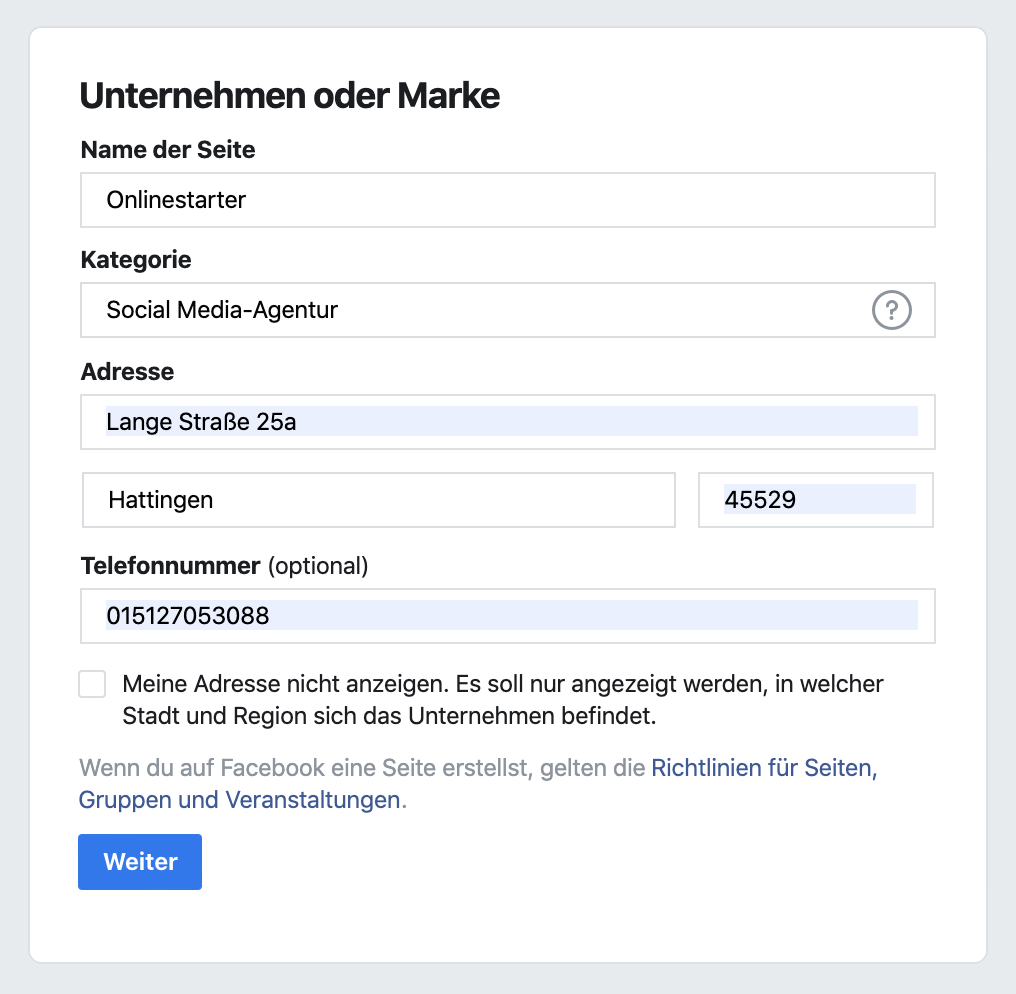1016x994 pixels.
Task: Click the Weiter button
Action: click(140, 862)
